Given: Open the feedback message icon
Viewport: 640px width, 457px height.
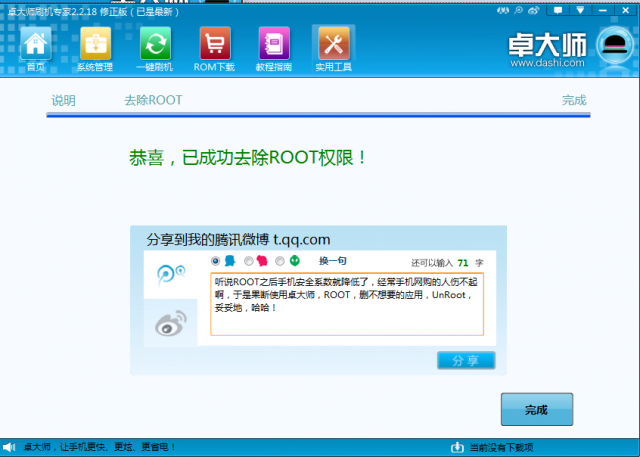Looking at the screenshot, I should pyautogui.click(x=558, y=11).
